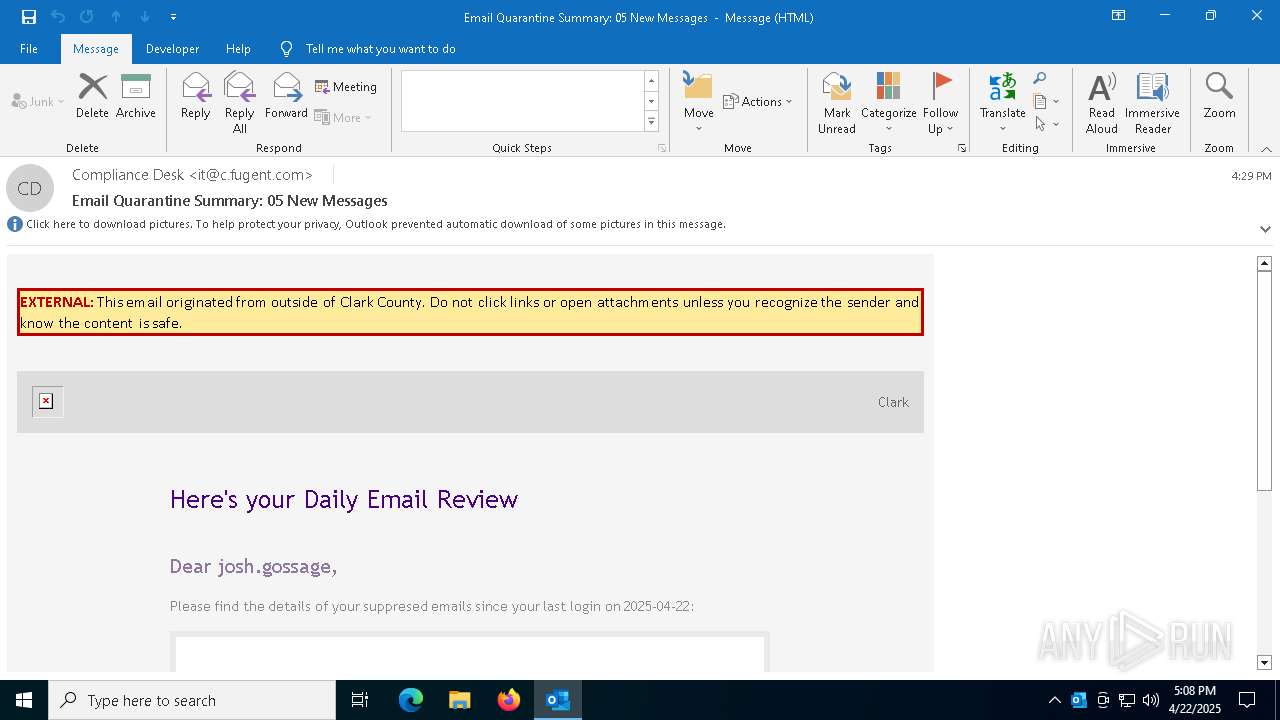Click the heading Here's your Daily Email Review
The height and width of the screenshot is (720, 1280).
[344, 499]
